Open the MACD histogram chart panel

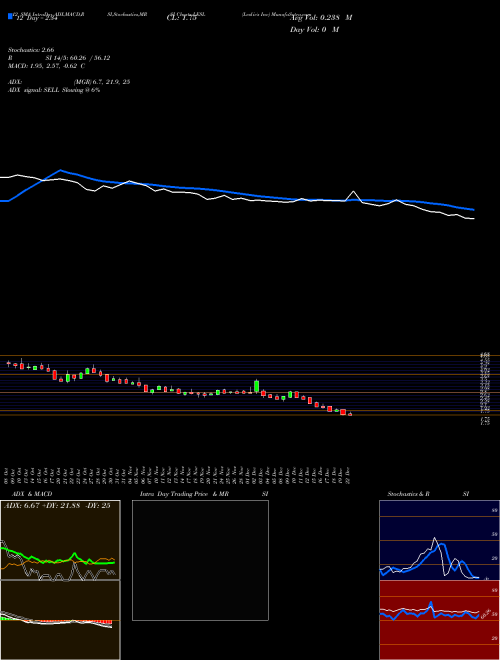60,620
